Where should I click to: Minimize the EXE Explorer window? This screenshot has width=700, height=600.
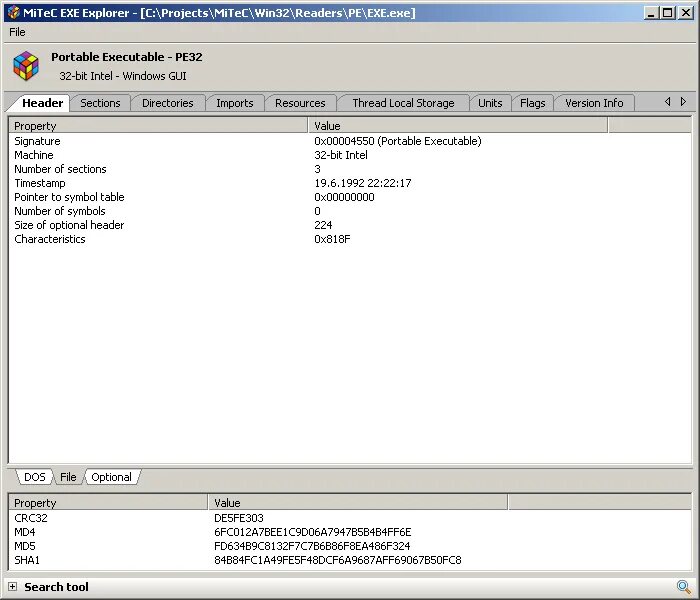651,13
